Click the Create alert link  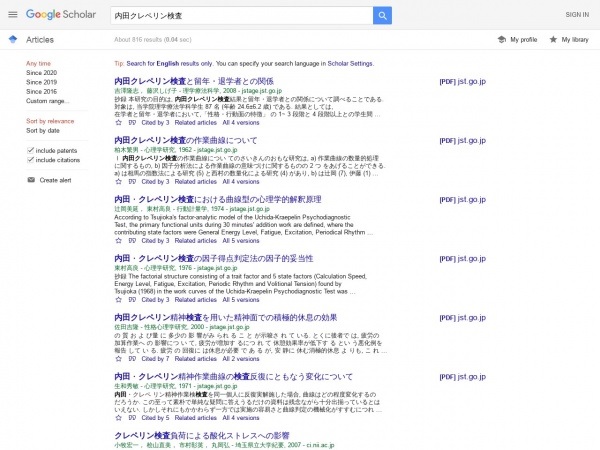click(55, 180)
